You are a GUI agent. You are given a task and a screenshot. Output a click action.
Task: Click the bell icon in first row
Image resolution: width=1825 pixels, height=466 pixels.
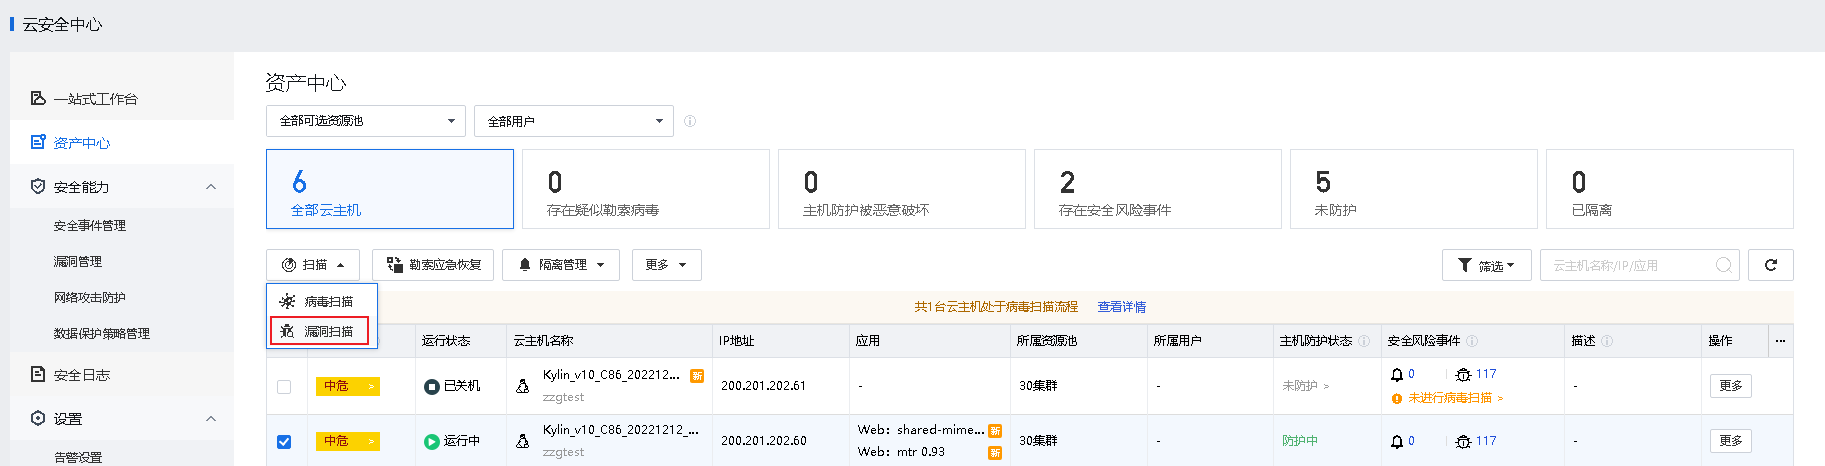(1397, 374)
